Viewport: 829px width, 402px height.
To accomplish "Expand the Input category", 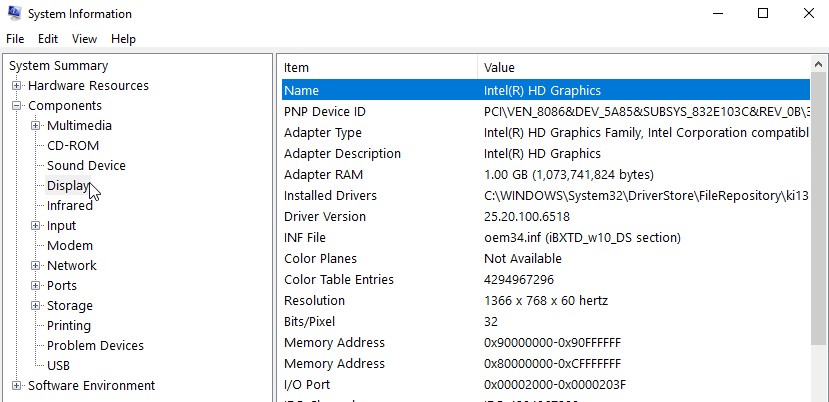I will pyautogui.click(x=36, y=226).
